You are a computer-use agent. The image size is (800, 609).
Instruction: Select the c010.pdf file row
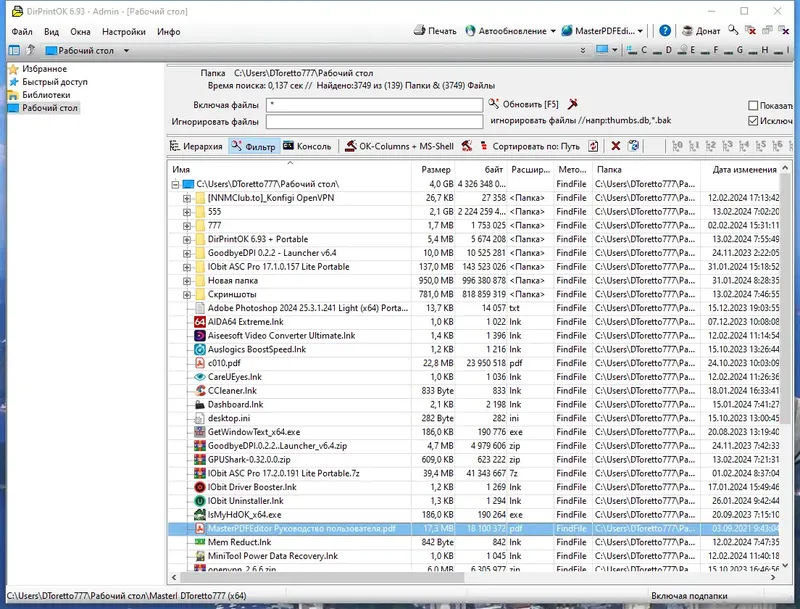pyautogui.click(x=474, y=363)
